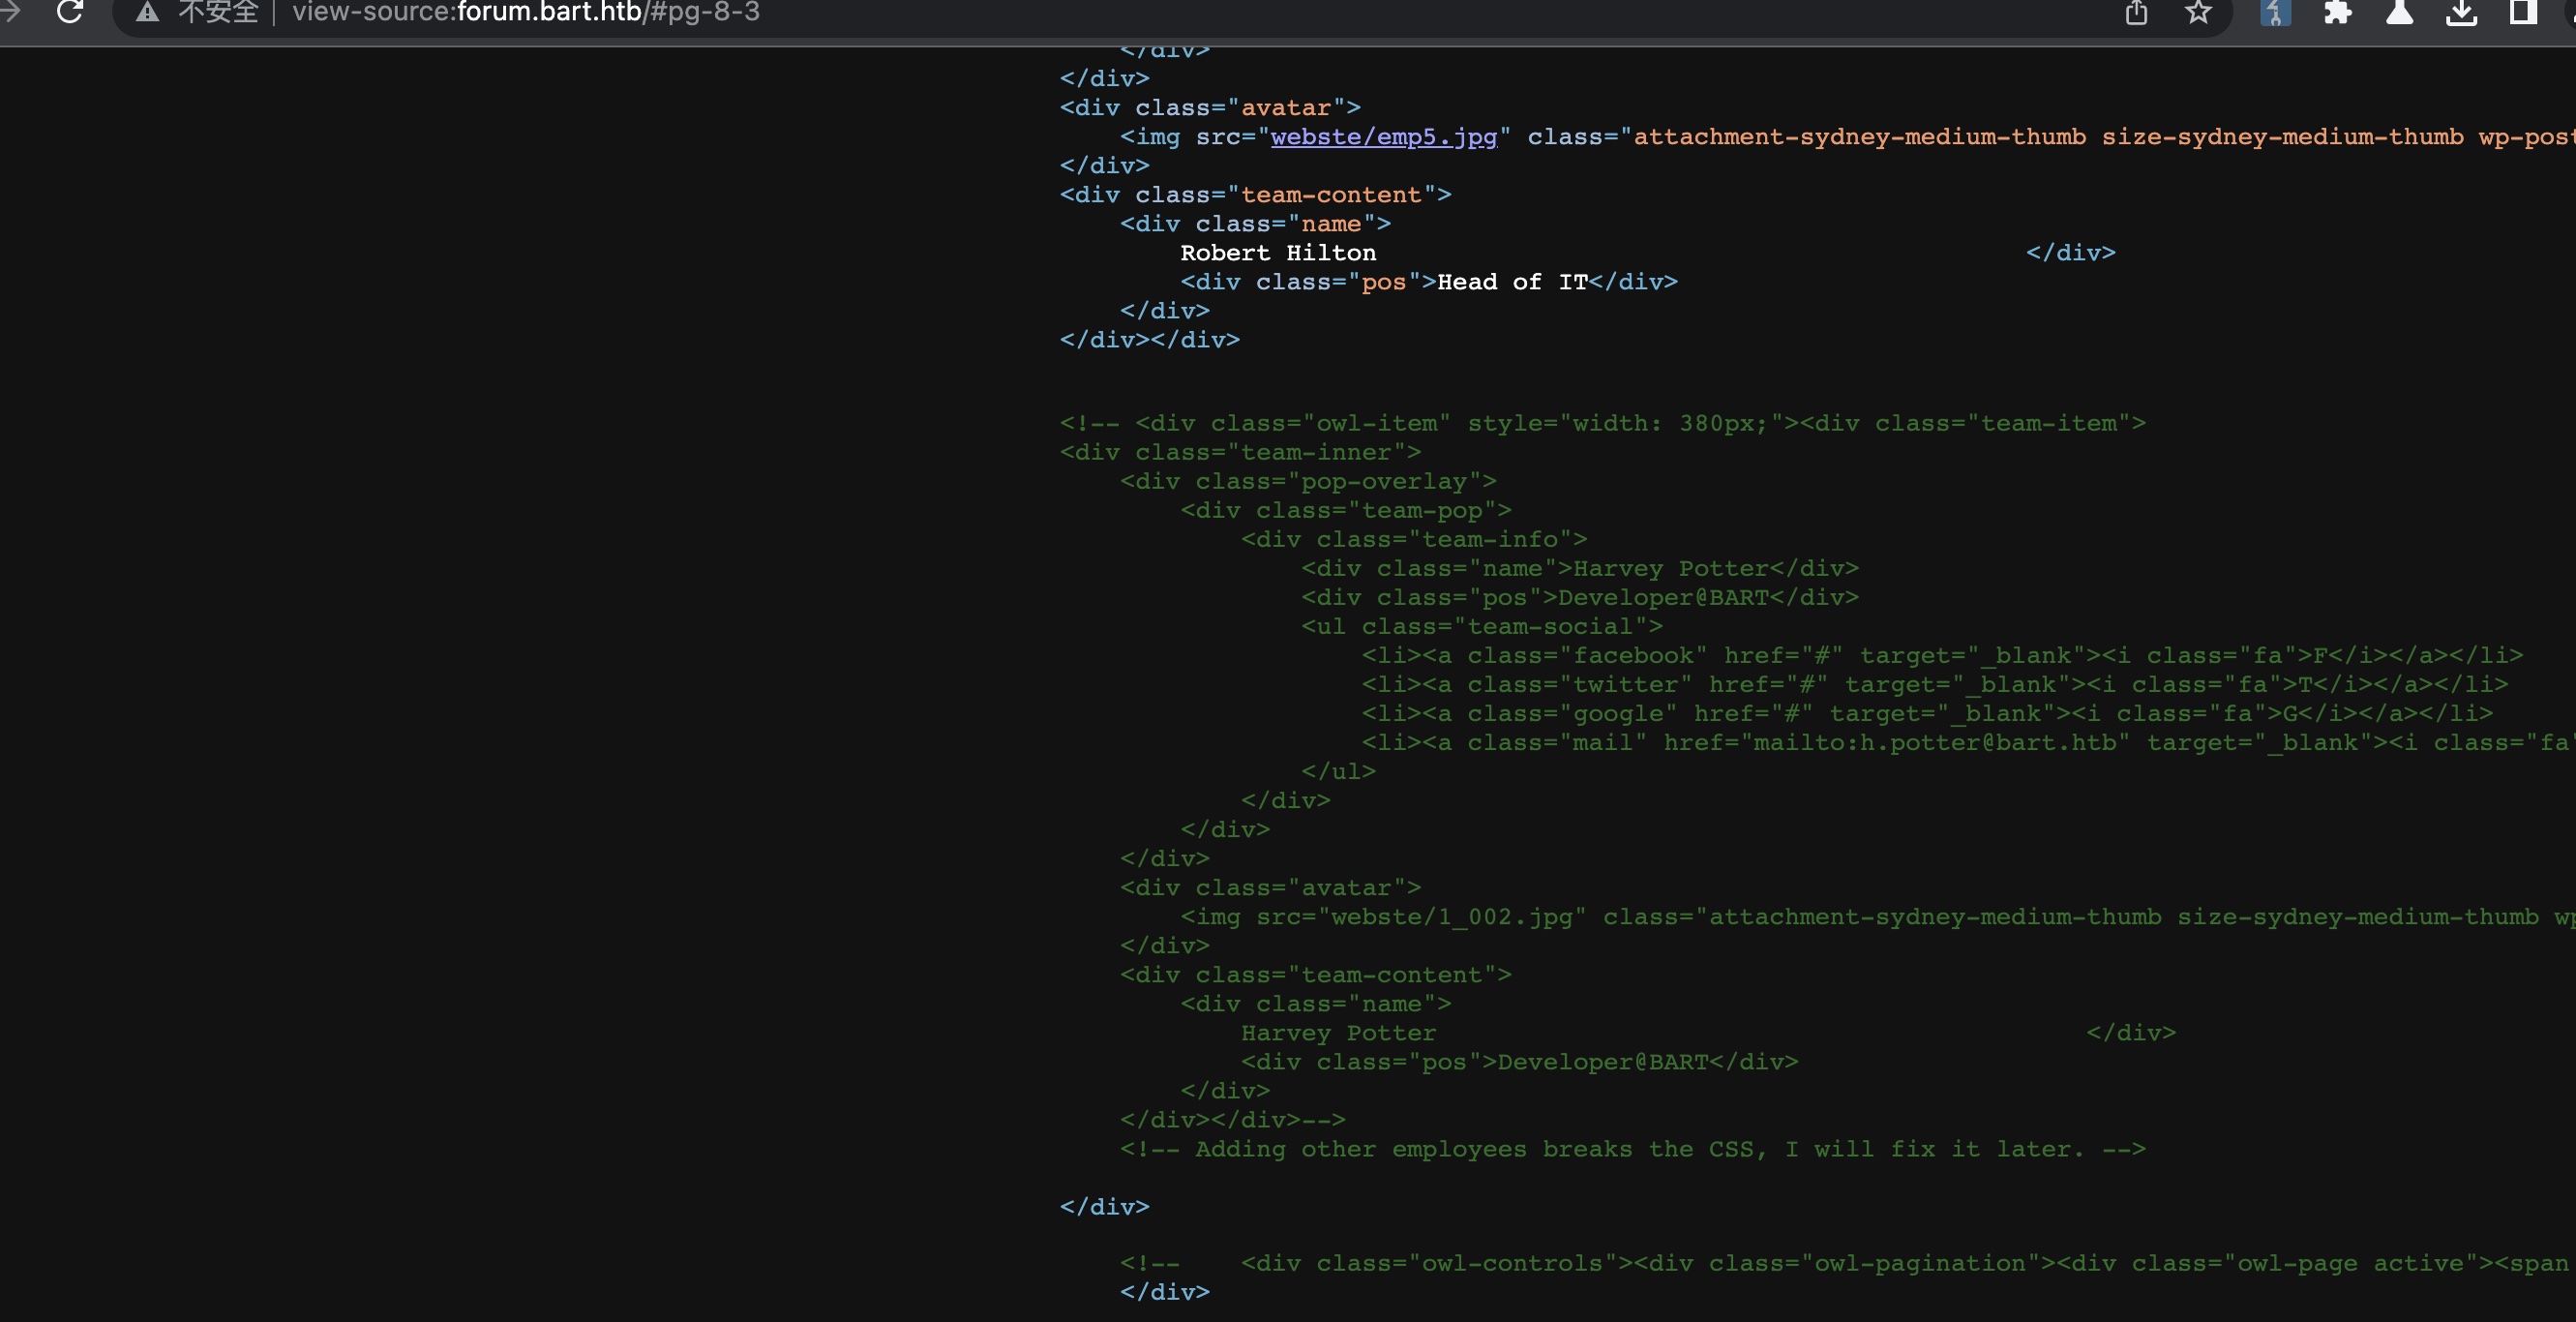Click the view-source address bar URL
This screenshot has width=2576, height=1322.
[x=525, y=12]
